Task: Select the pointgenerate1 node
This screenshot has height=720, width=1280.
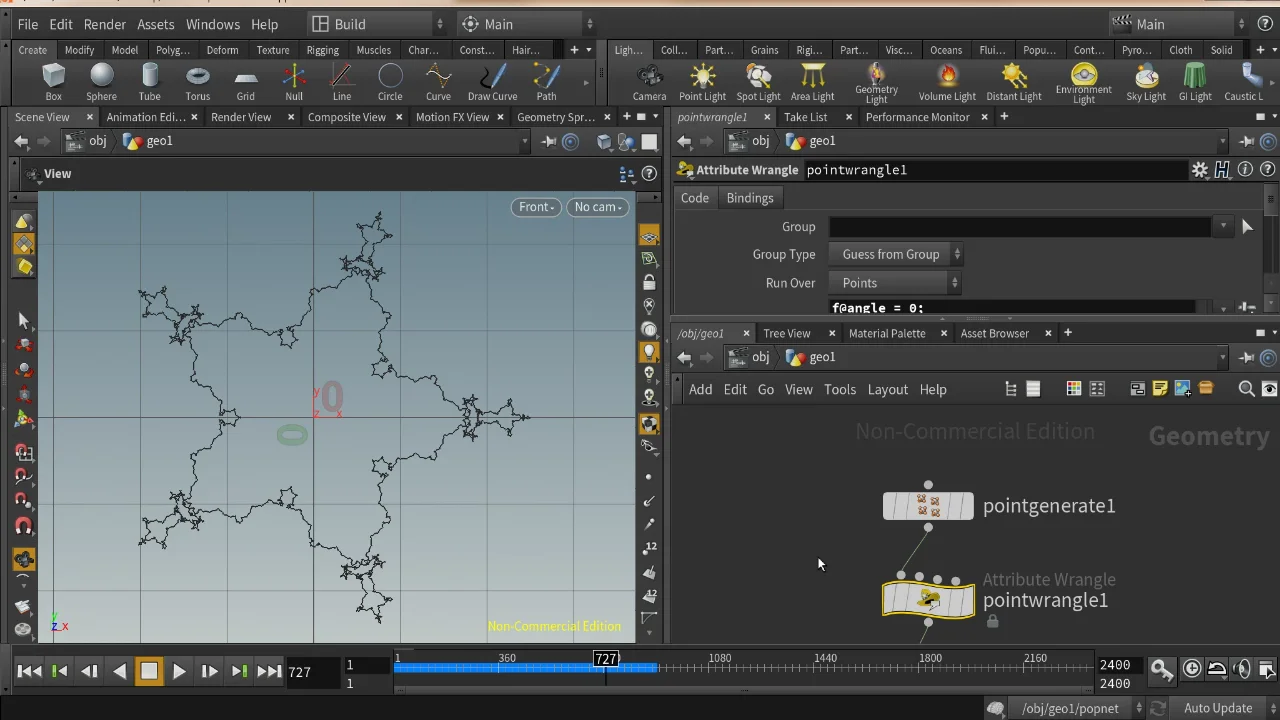Action: 928,506
